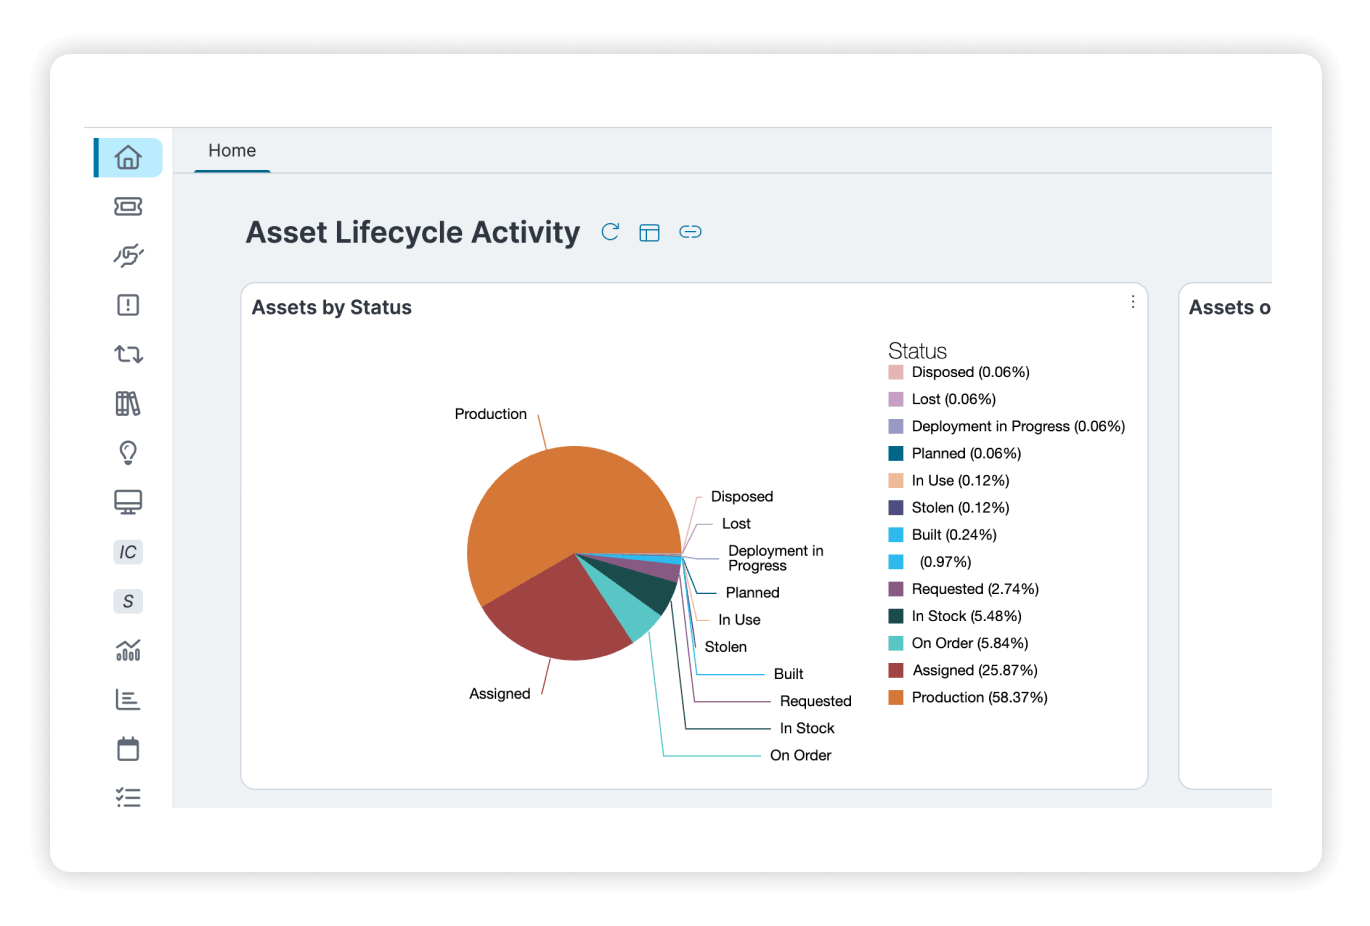Copy dashboard link using chain icon
Screen dimensions: 1370x926
(x=690, y=232)
